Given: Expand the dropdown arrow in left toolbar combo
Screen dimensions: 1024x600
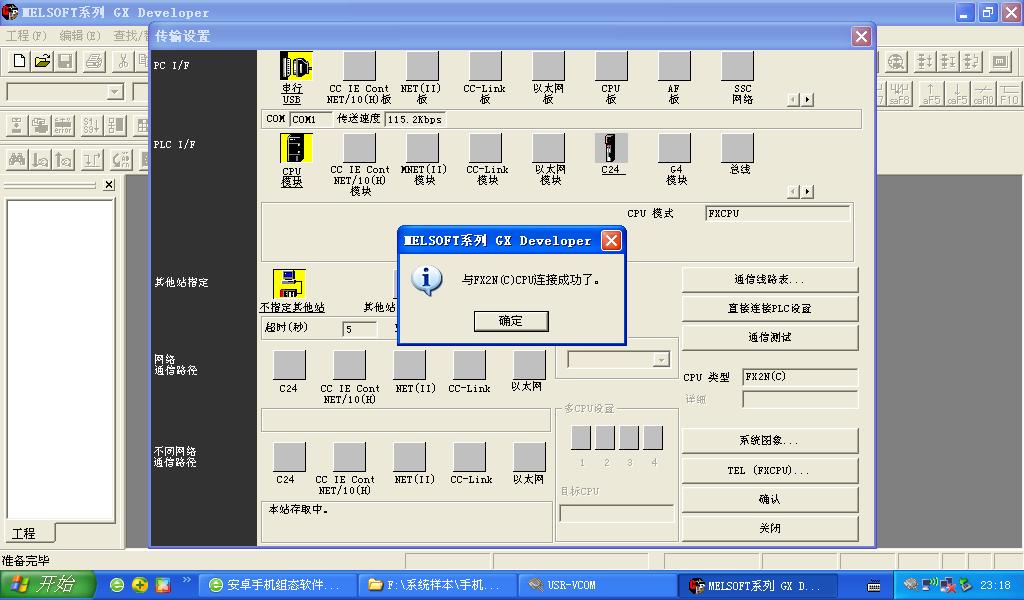Looking at the screenshot, I should [115, 92].
